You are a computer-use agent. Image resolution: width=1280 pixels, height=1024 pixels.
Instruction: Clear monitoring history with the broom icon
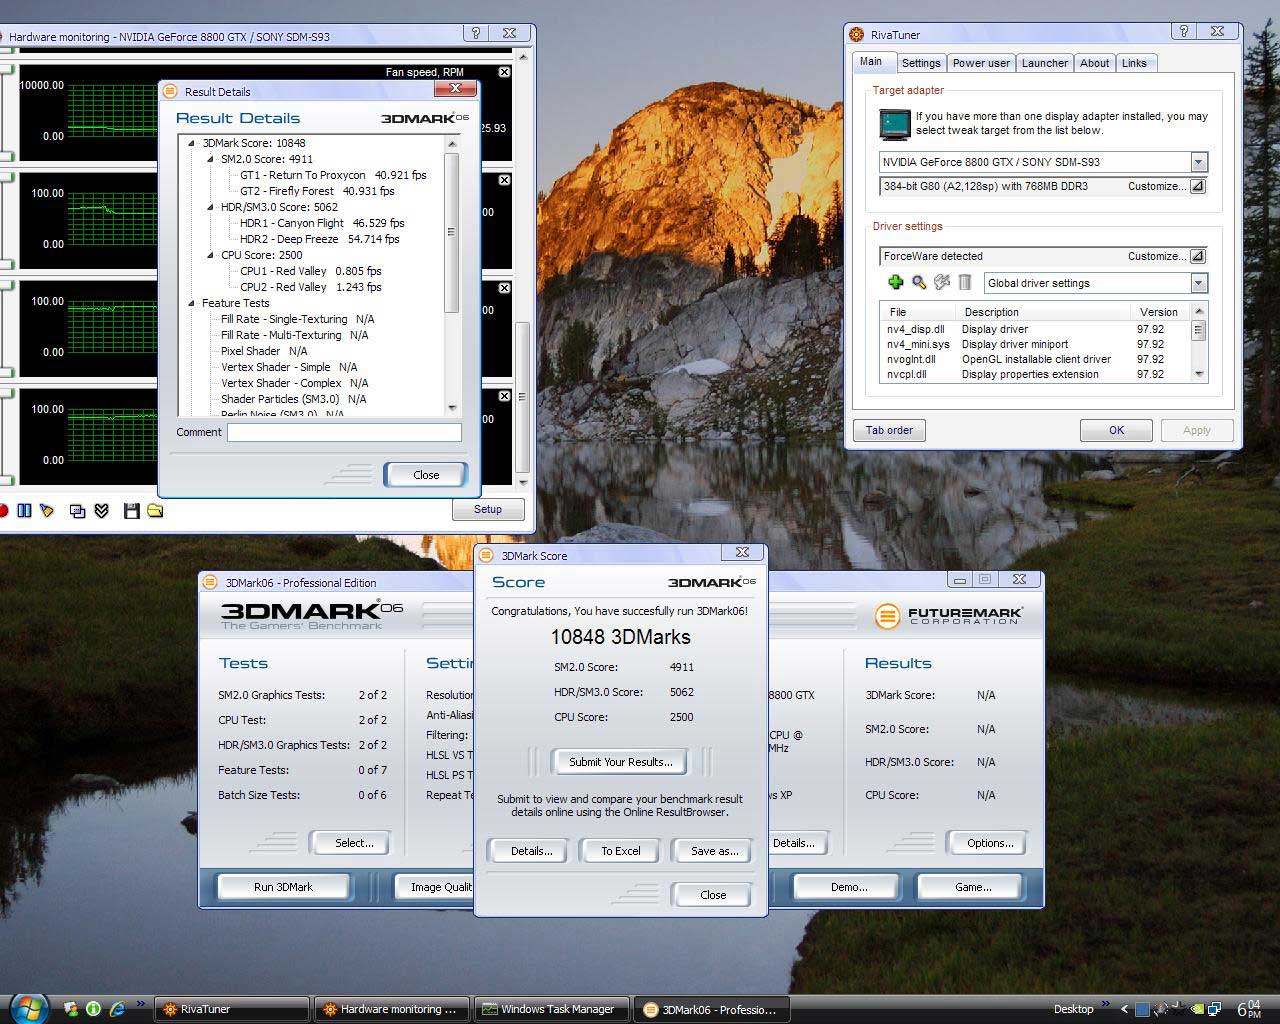(46, 510)
